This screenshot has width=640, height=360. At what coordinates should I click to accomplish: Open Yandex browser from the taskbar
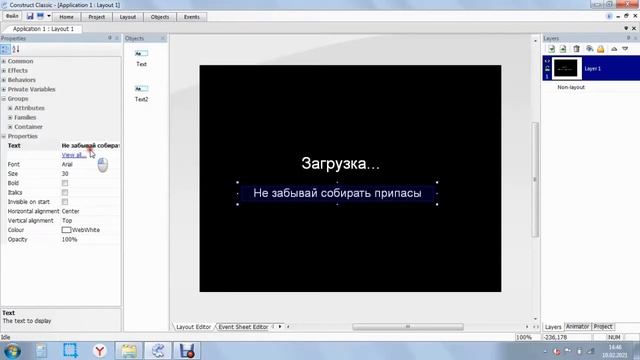(100, 351)
